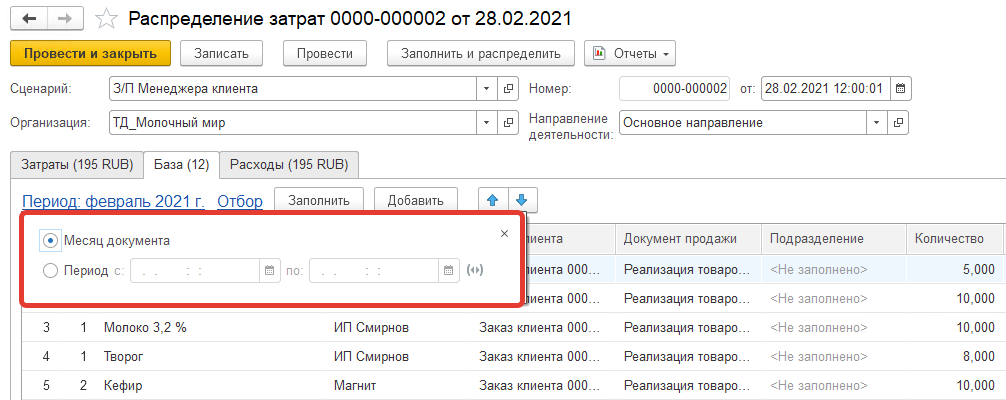Open the Отчеты dropdown menu
Viewport: 1006px width, 400px height.
(630, 52)
